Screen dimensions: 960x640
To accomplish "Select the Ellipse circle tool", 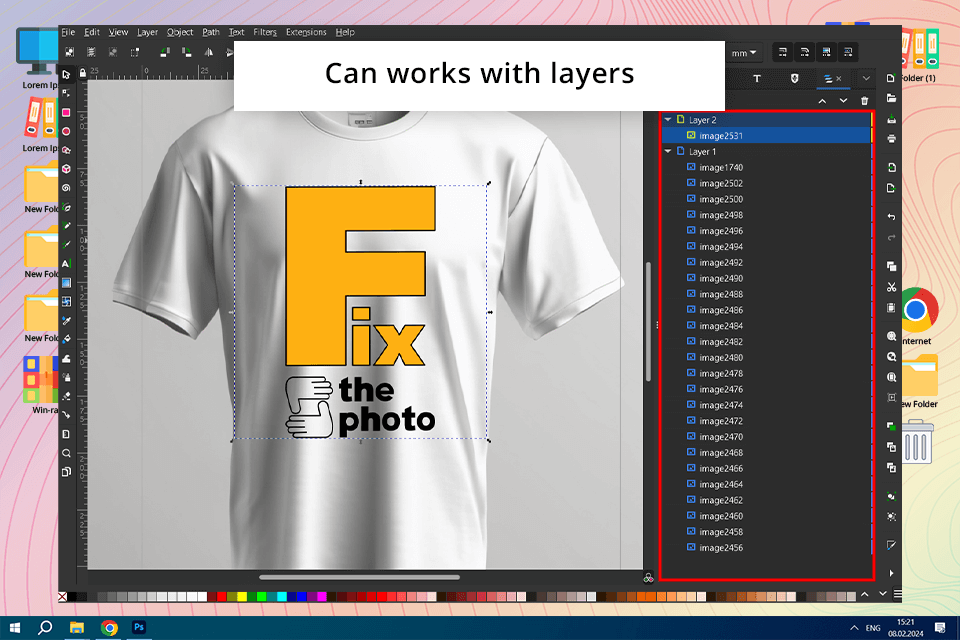I will point(66,132).
